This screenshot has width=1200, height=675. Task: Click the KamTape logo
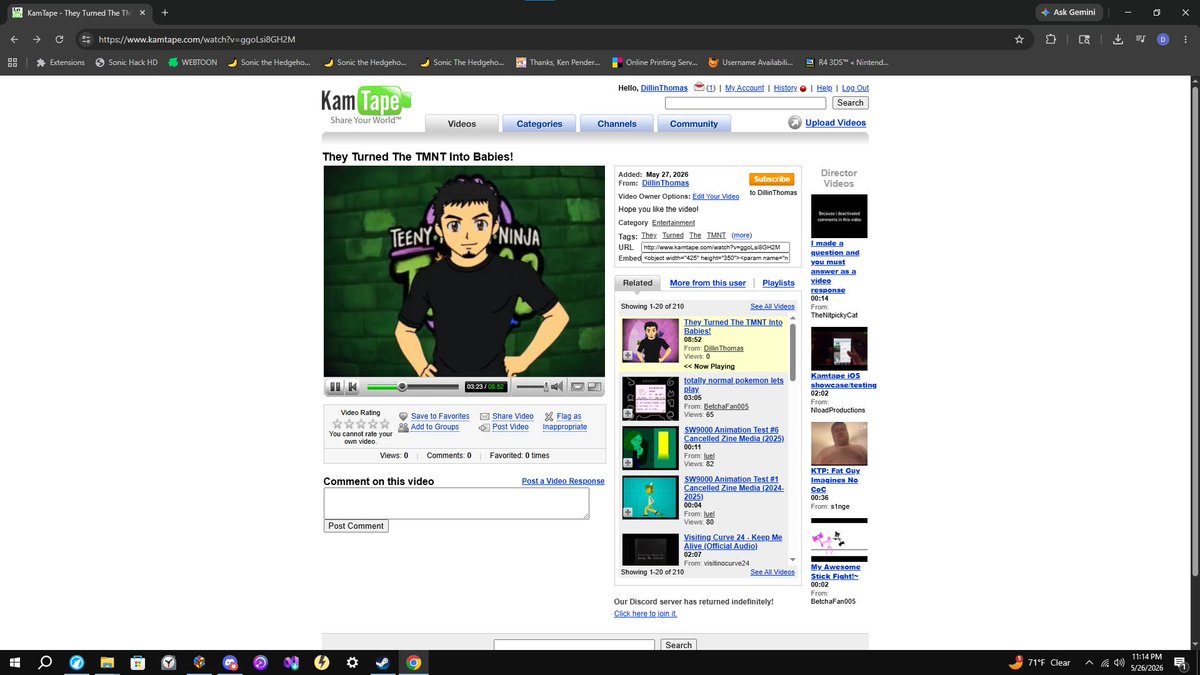click(x=366, y=106)
